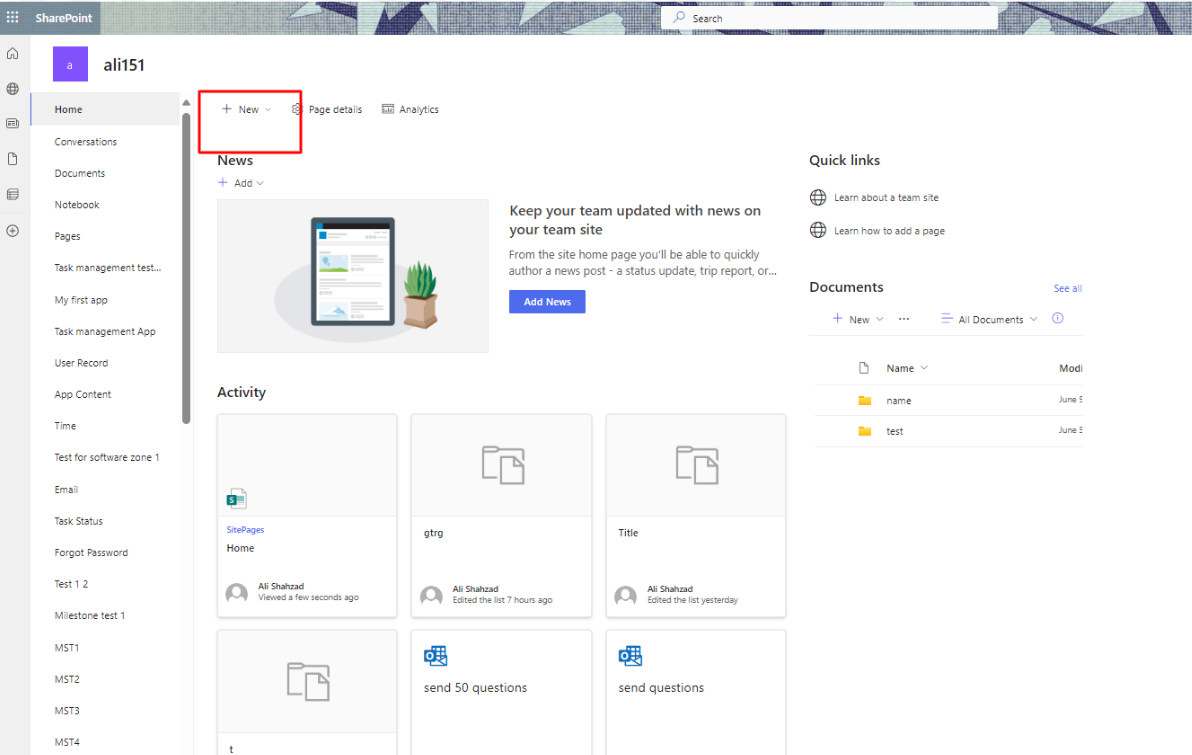Click the News icon in the left rail

pos(12,123)
